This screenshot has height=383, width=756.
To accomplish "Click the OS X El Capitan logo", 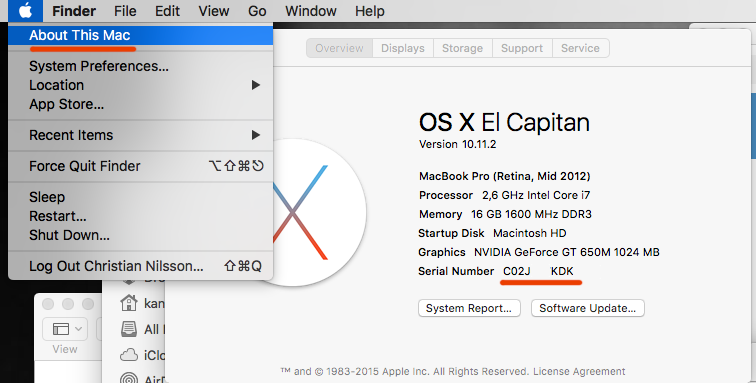I will [x=319, y=212].
